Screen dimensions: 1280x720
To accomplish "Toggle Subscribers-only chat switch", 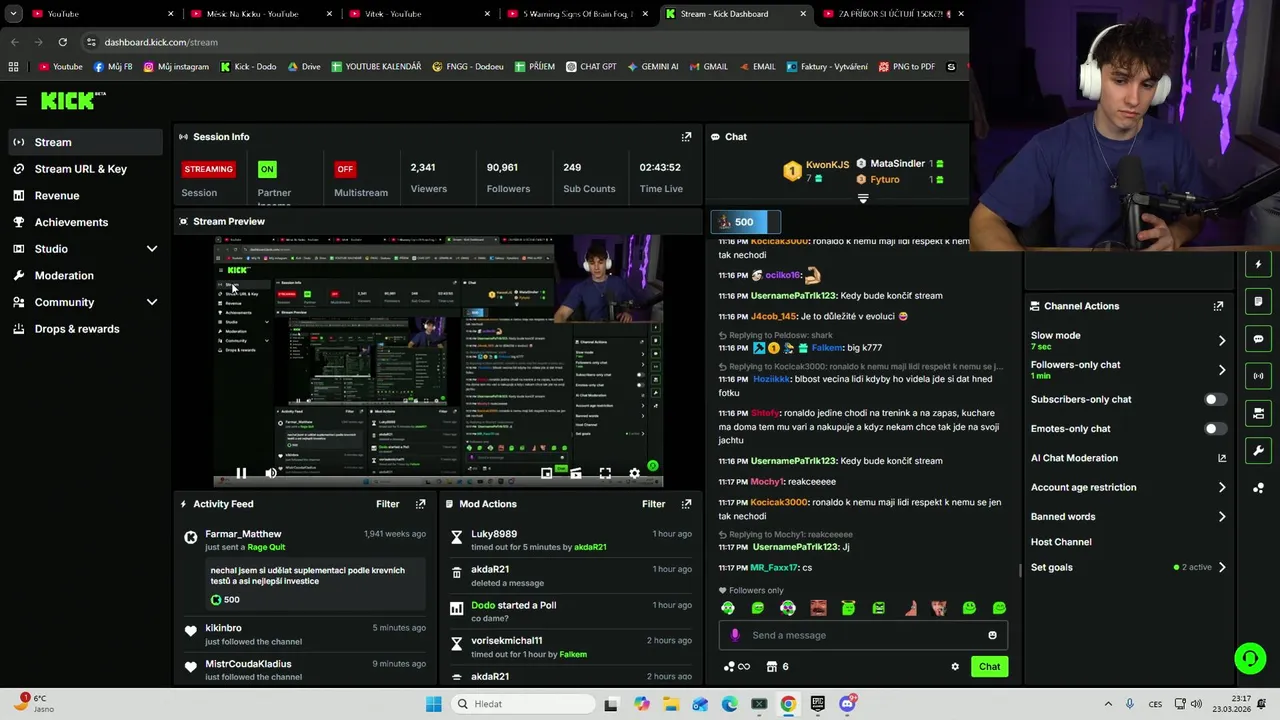I will coord(1215,399).
